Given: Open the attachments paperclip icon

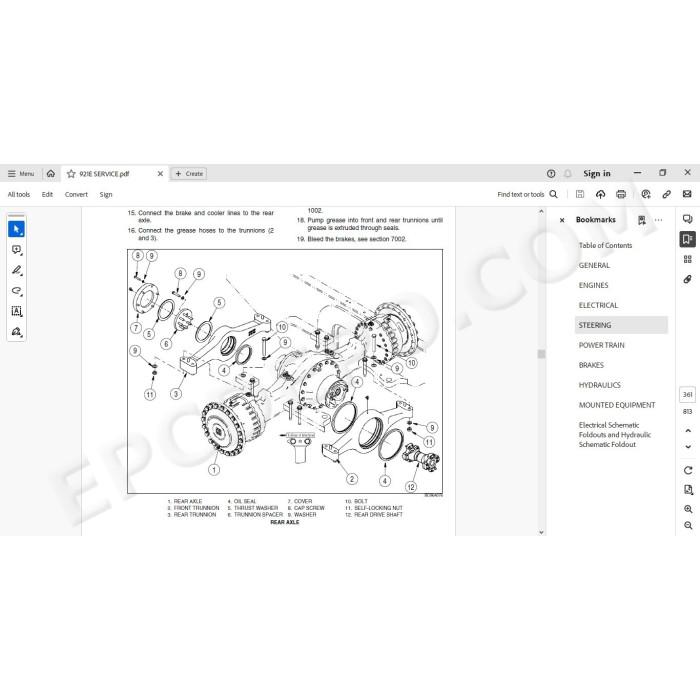Looking at the screenshot, I should pyautogui.click(x=688, y=279).
